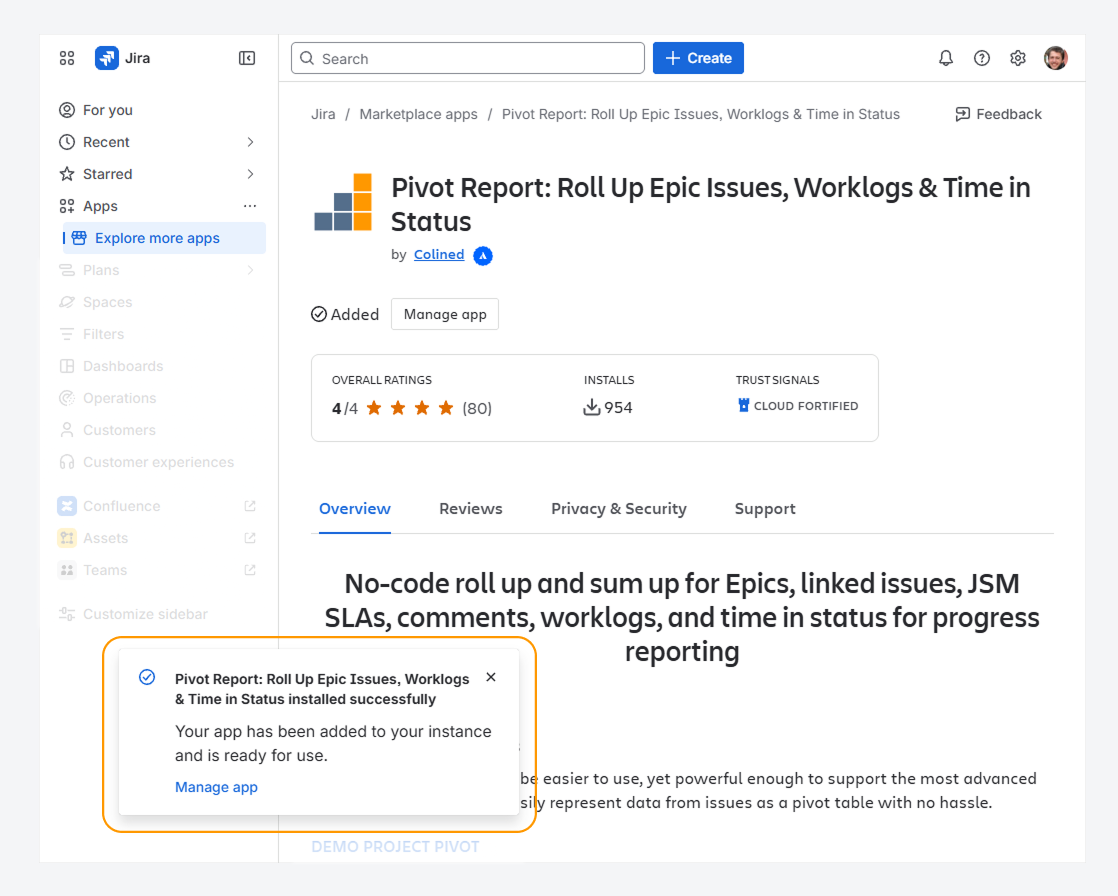
Task: Go to Marketplace apps breadcrumb
Action: click(x=419, y=114)
